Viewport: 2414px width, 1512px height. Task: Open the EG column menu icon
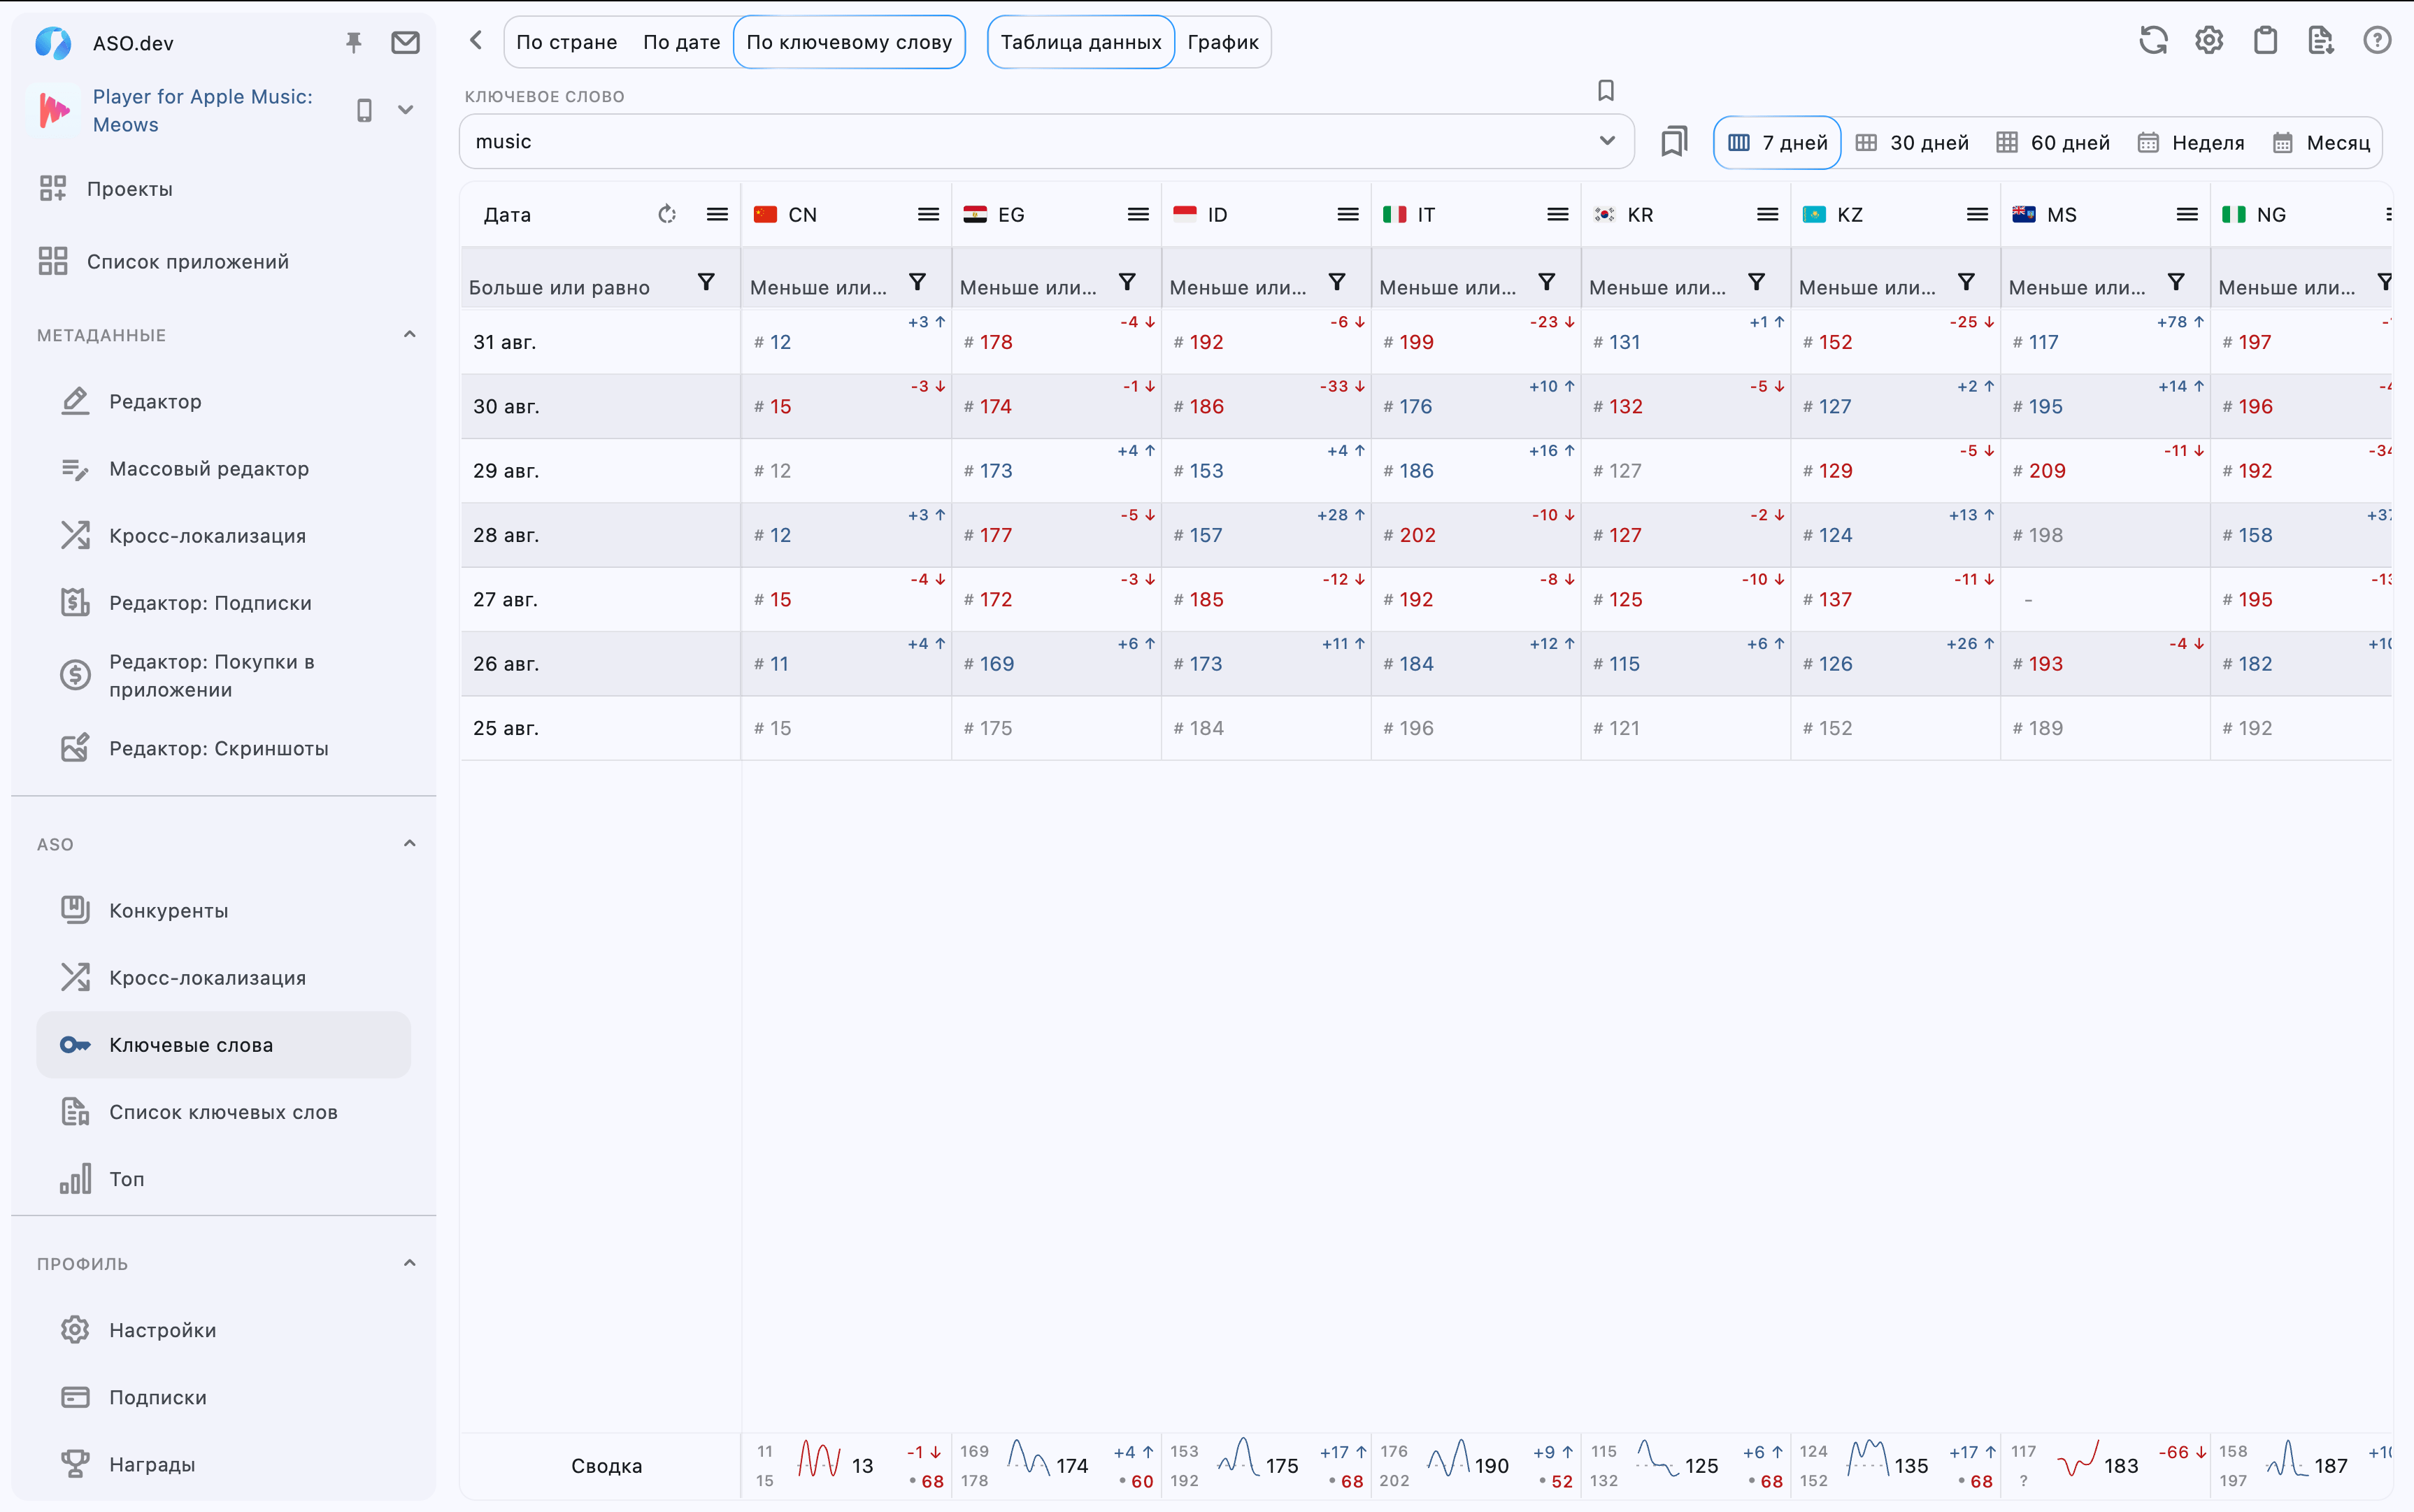tap(1138, 214)
